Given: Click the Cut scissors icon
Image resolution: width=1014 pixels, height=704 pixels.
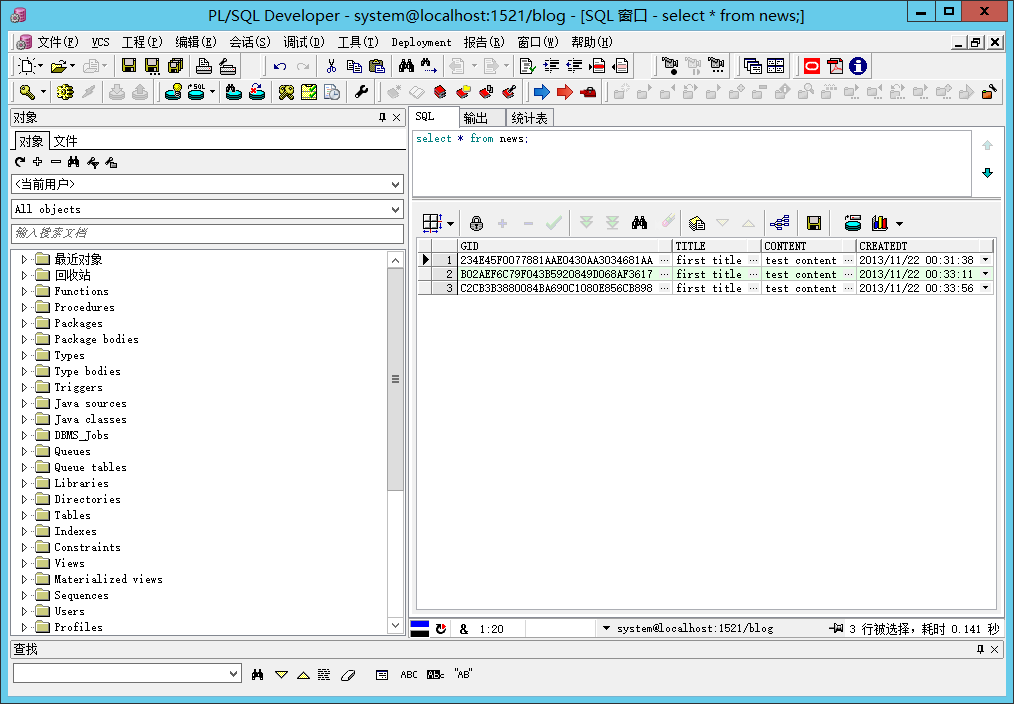Looking at the screenshot, I should tap(331, 65).
